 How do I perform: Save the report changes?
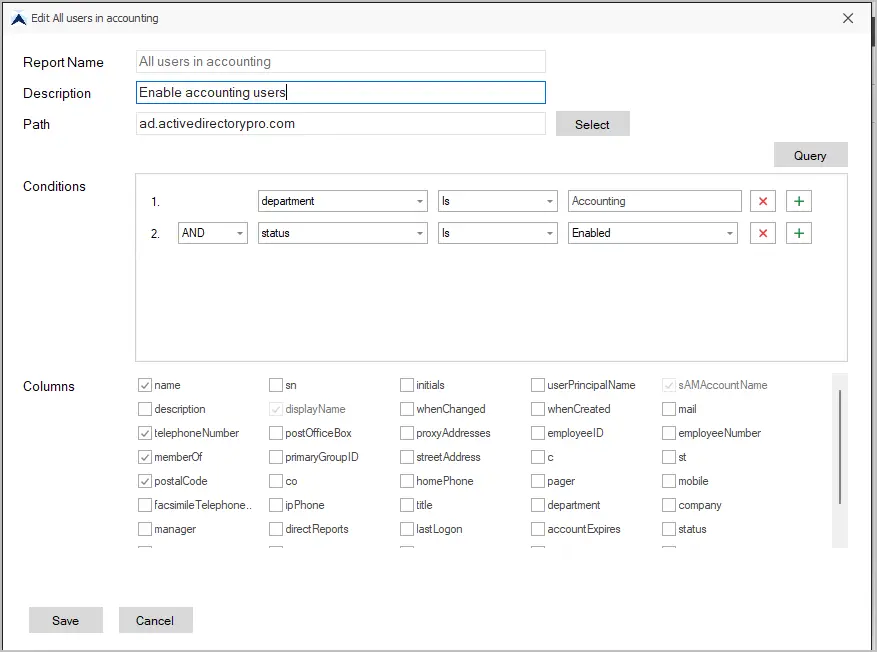(66, 620)
